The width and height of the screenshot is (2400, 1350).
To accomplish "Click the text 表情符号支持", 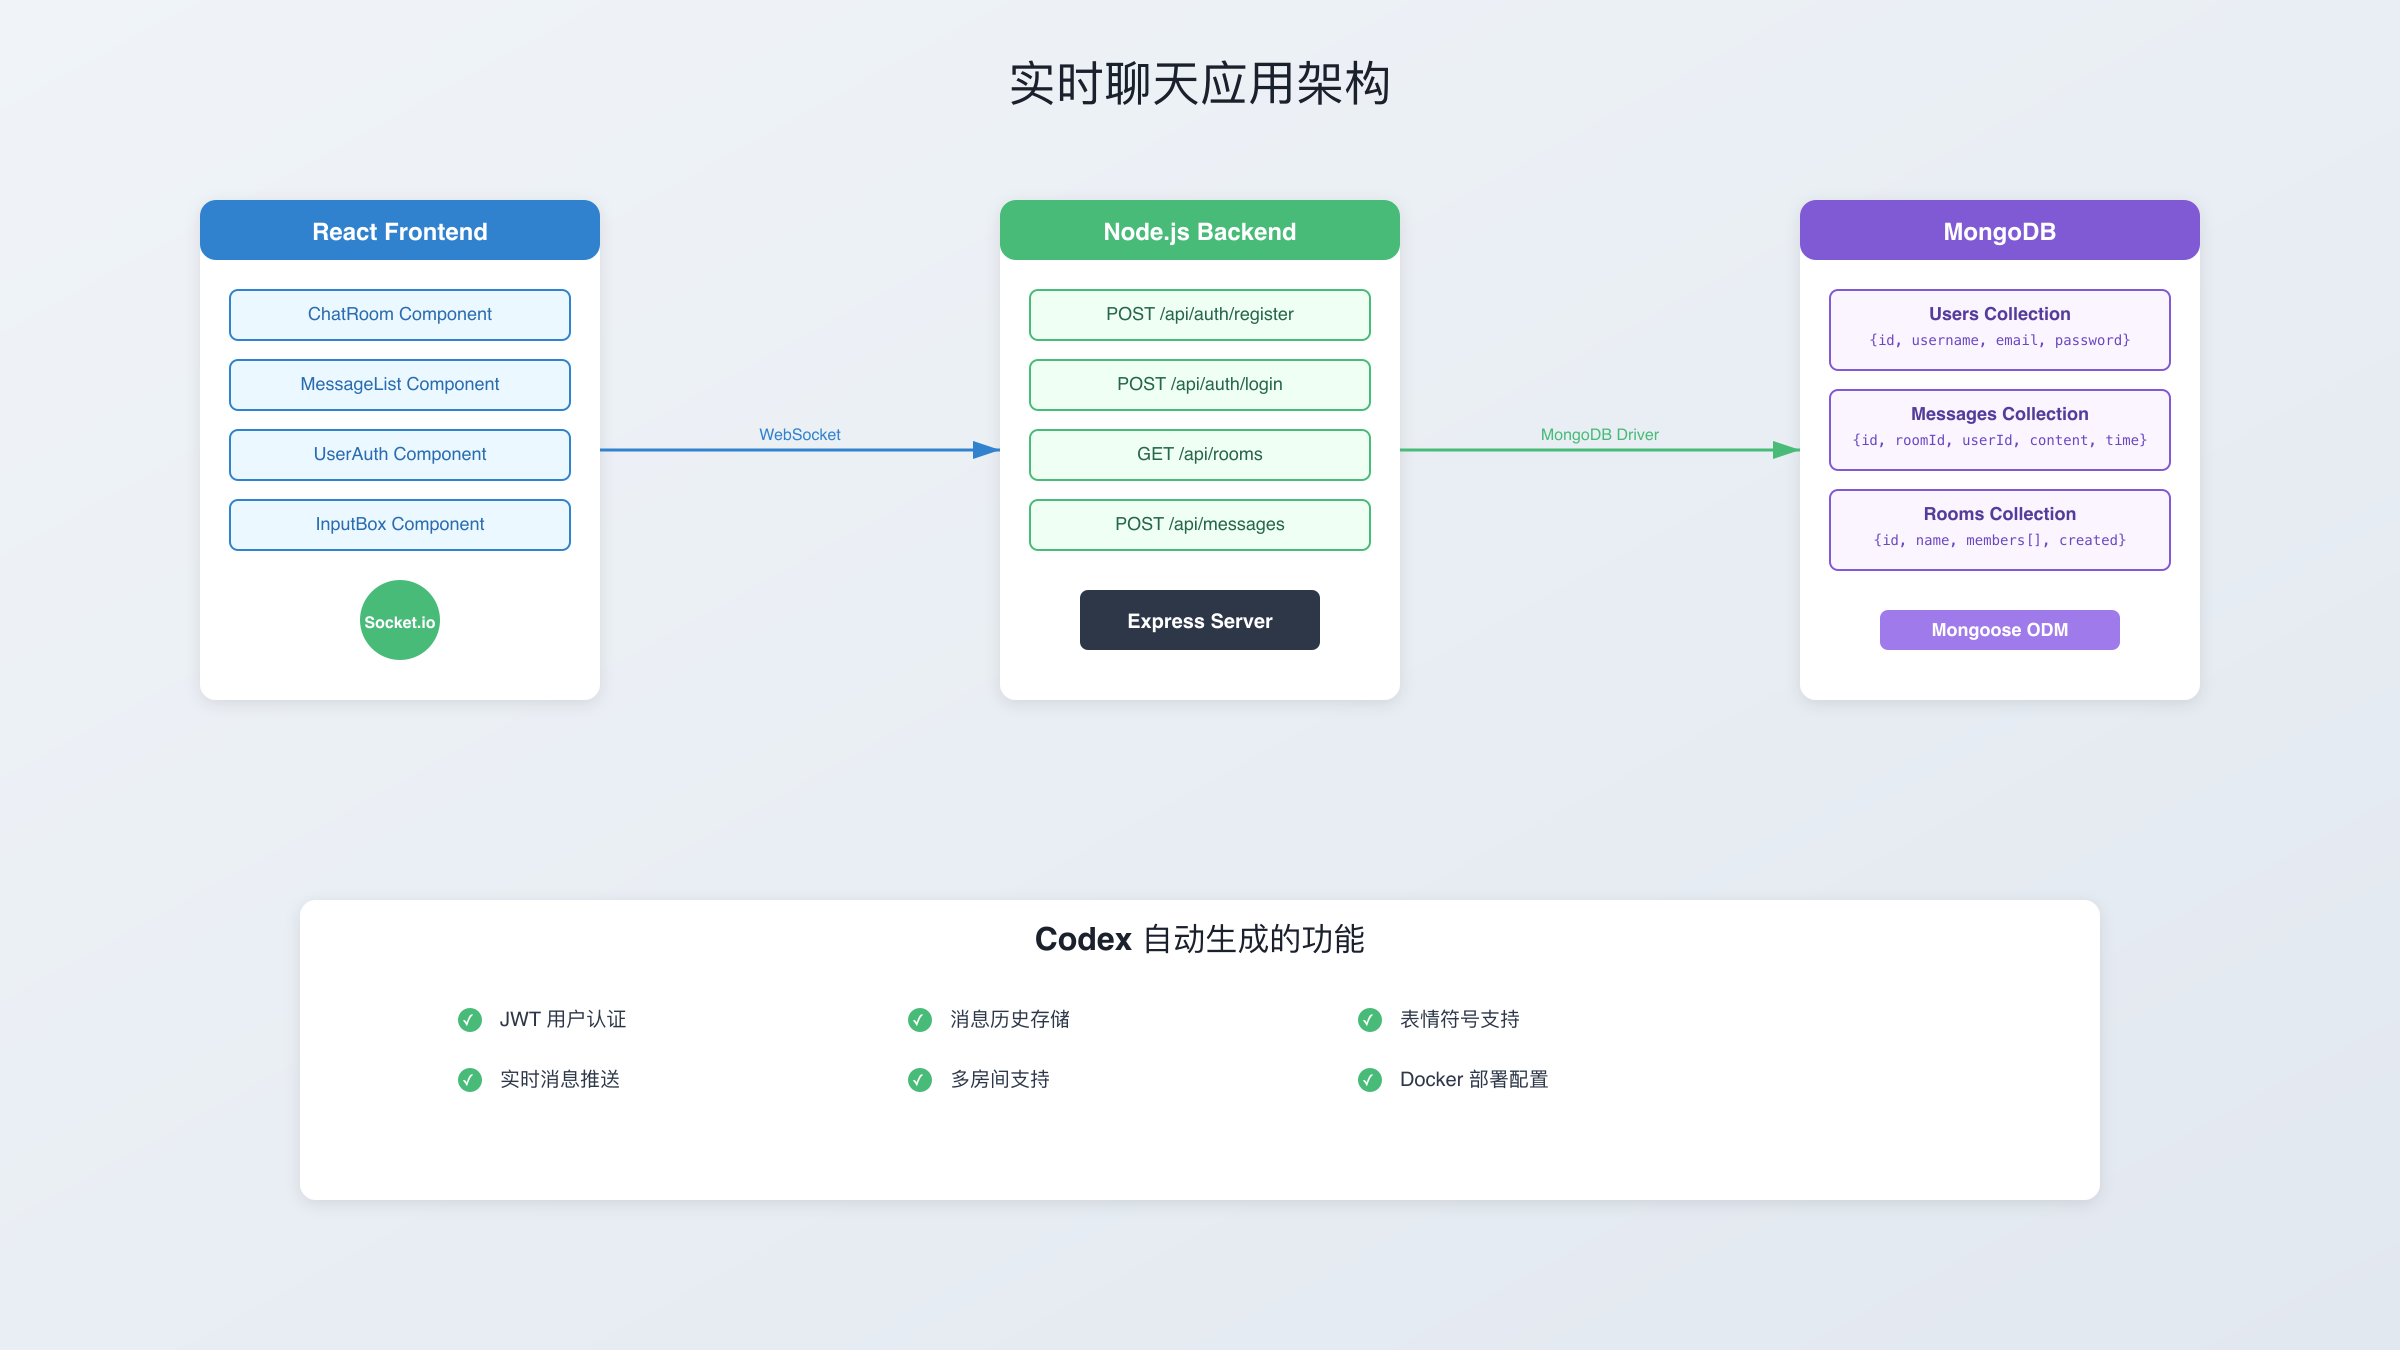I will point(1460,1020).
